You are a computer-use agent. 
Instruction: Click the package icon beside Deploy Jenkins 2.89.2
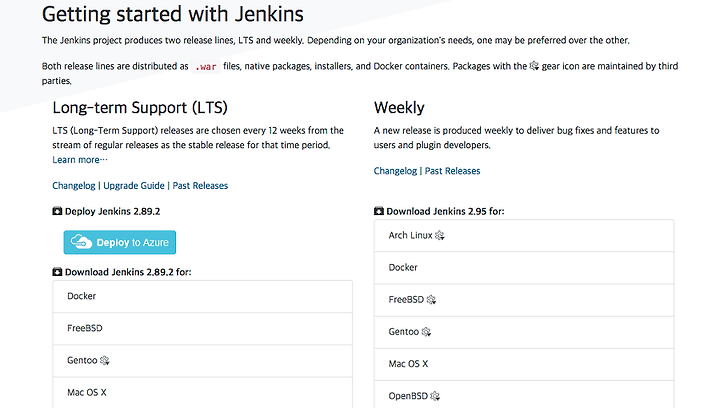tap(57, 211)
